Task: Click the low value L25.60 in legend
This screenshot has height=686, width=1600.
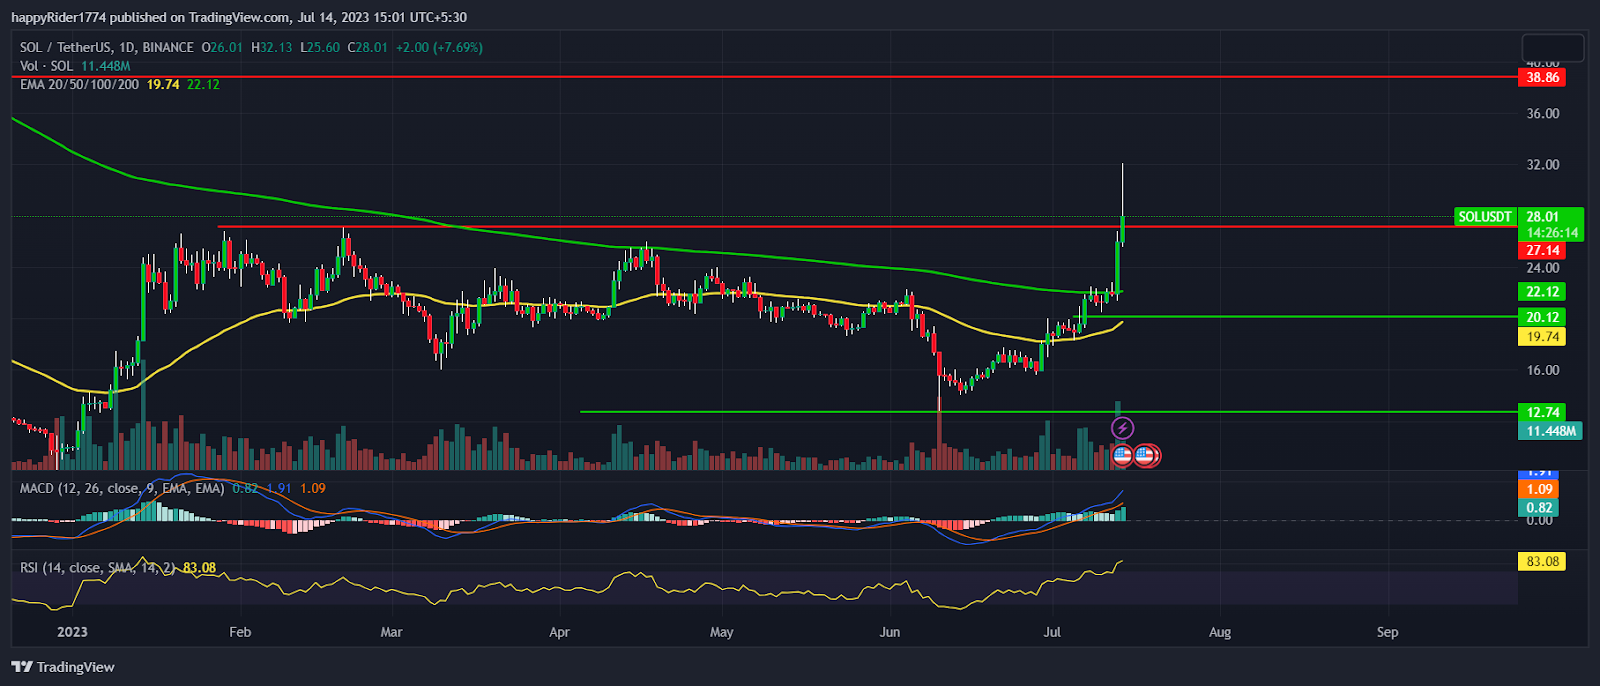Action: (x=320, y=47)
